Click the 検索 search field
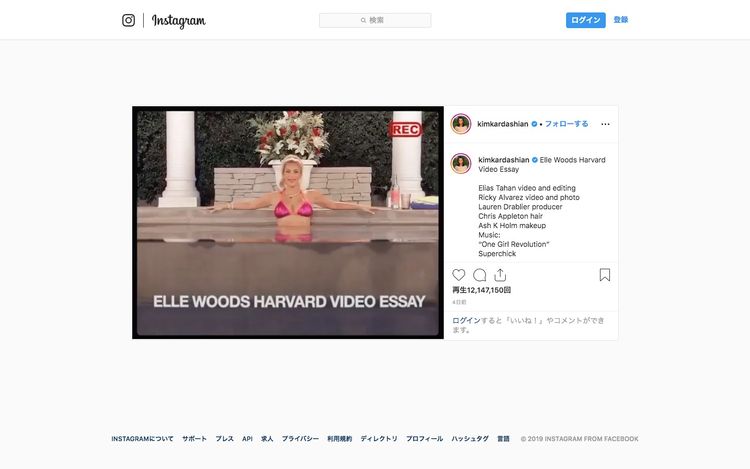The height and width of the screenshot is (469, 750). [x=375, y=20]
